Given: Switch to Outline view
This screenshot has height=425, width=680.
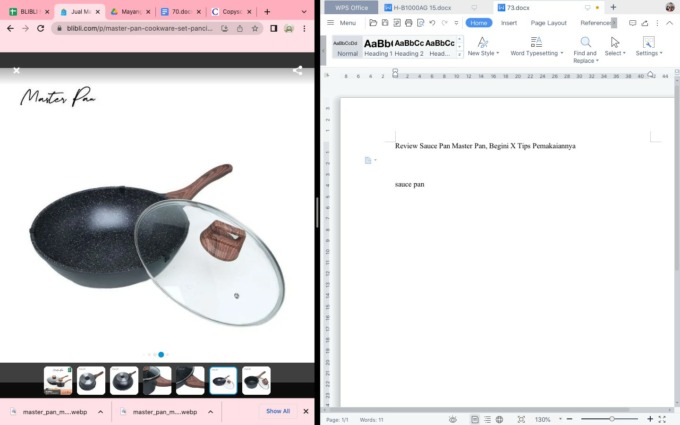Looking at the screenshot, I should (x=487, y=419).
